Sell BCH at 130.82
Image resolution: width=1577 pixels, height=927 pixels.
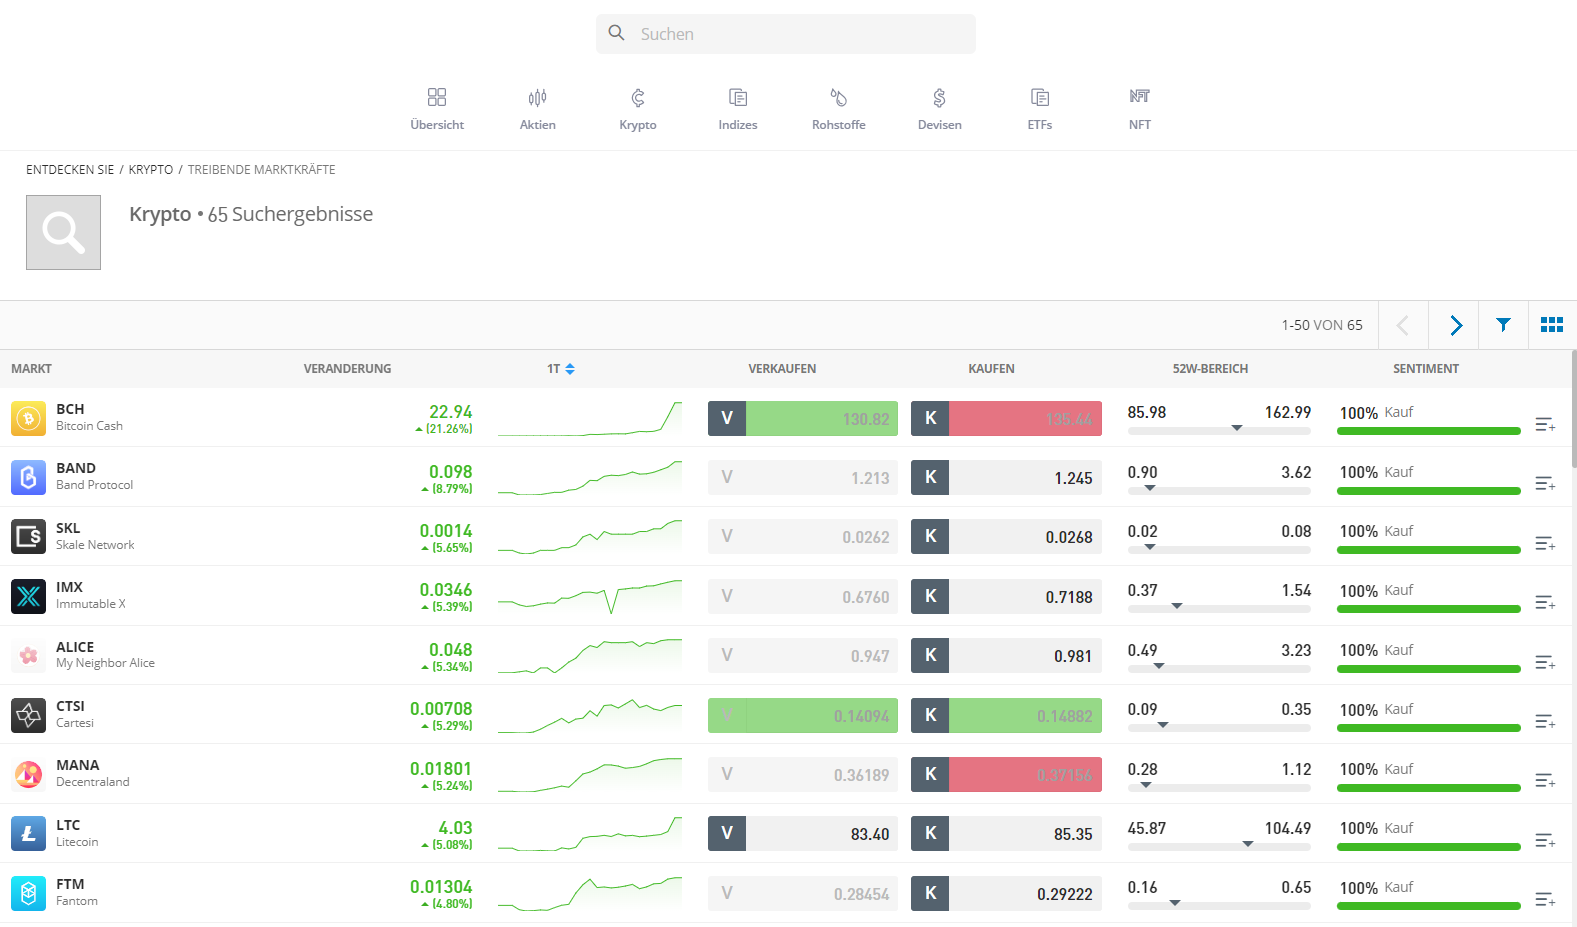pos(803,418)
